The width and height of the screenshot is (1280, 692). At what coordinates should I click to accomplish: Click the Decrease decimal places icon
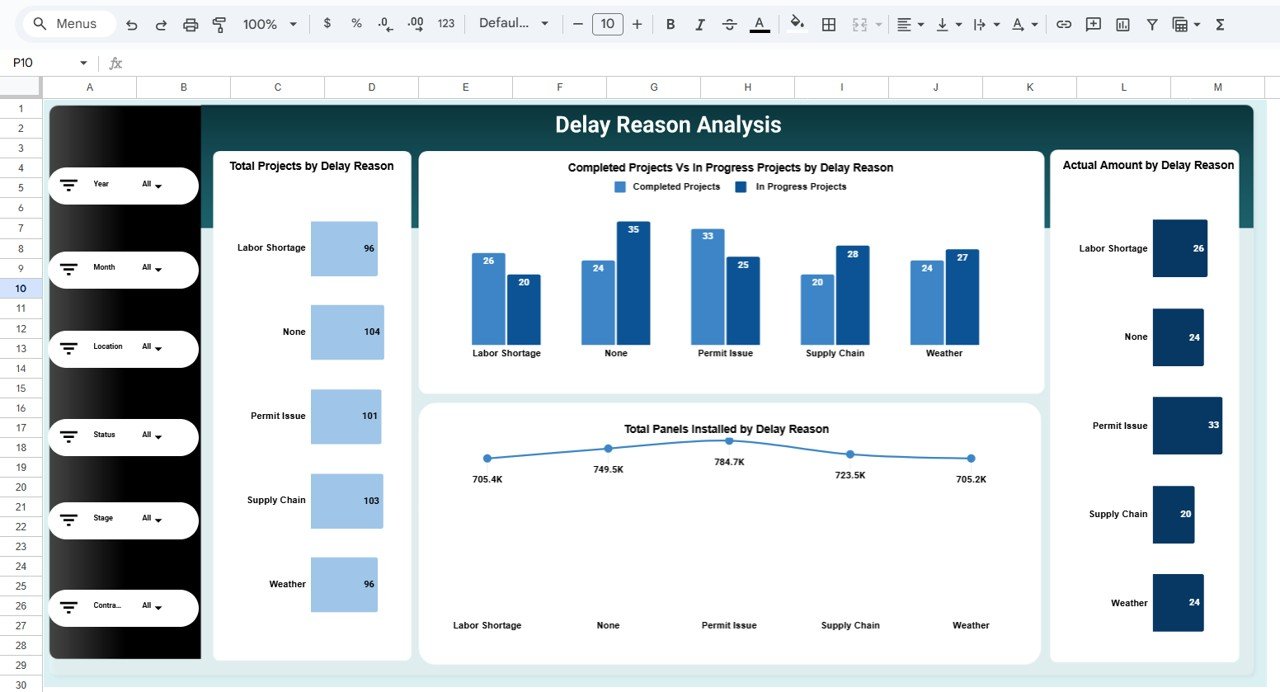click(x=385, y=23)
